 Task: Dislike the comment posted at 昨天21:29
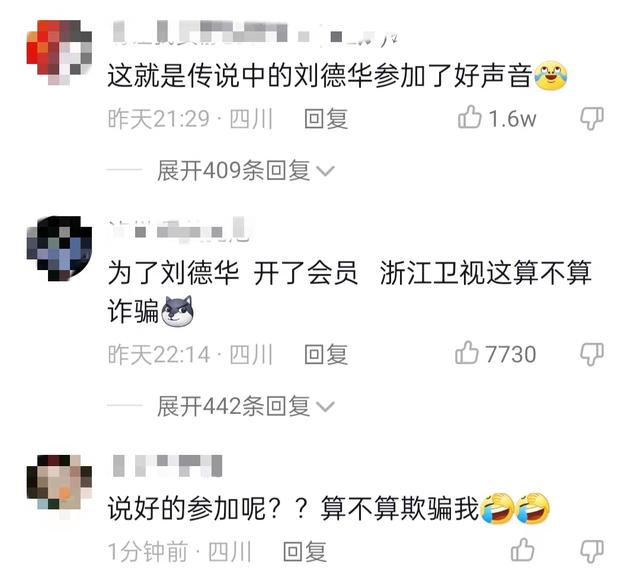click(x=592, y=119)
